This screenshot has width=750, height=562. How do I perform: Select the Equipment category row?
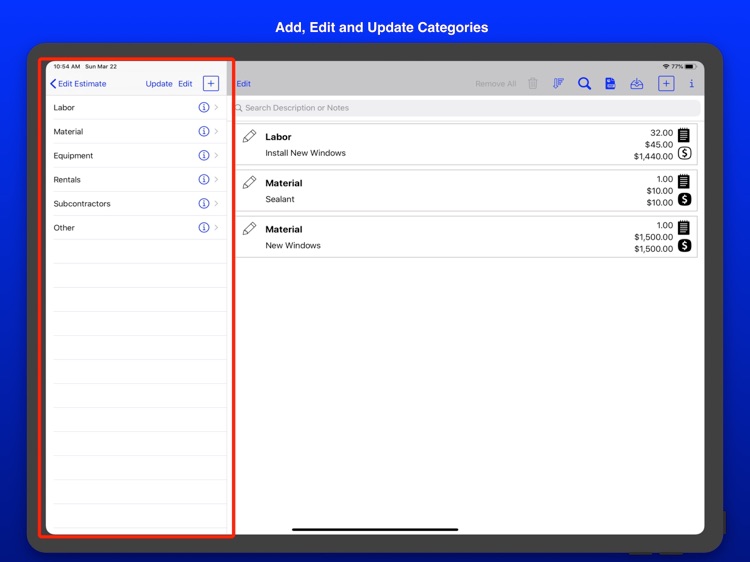point(137,155)
